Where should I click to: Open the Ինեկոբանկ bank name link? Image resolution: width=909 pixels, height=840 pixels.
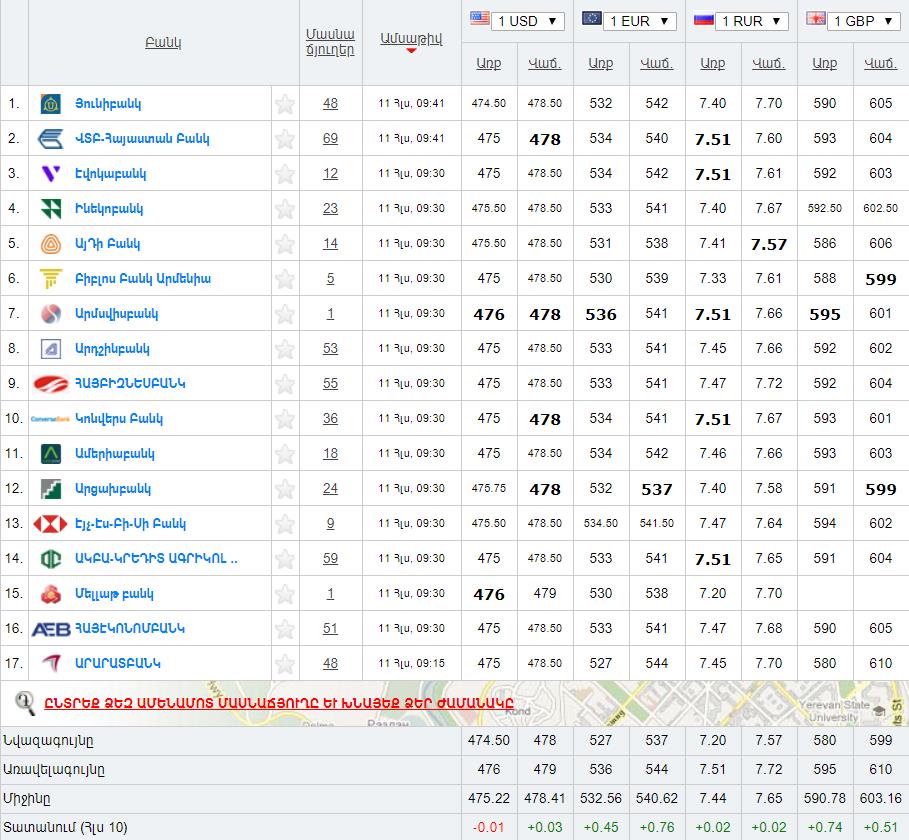click(109, 209)
